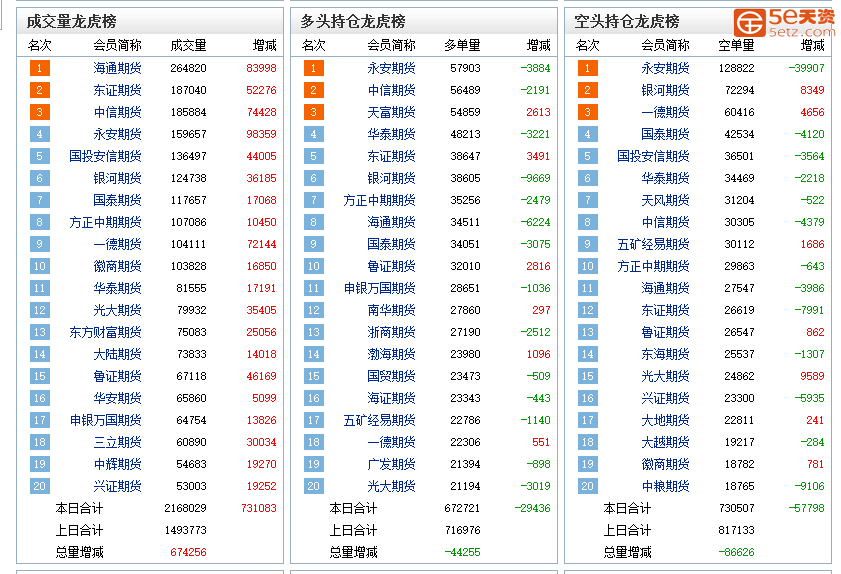Screen dimensions: 841x574
Task: Select the 128822 空单量 value
Action: [736, 68]
